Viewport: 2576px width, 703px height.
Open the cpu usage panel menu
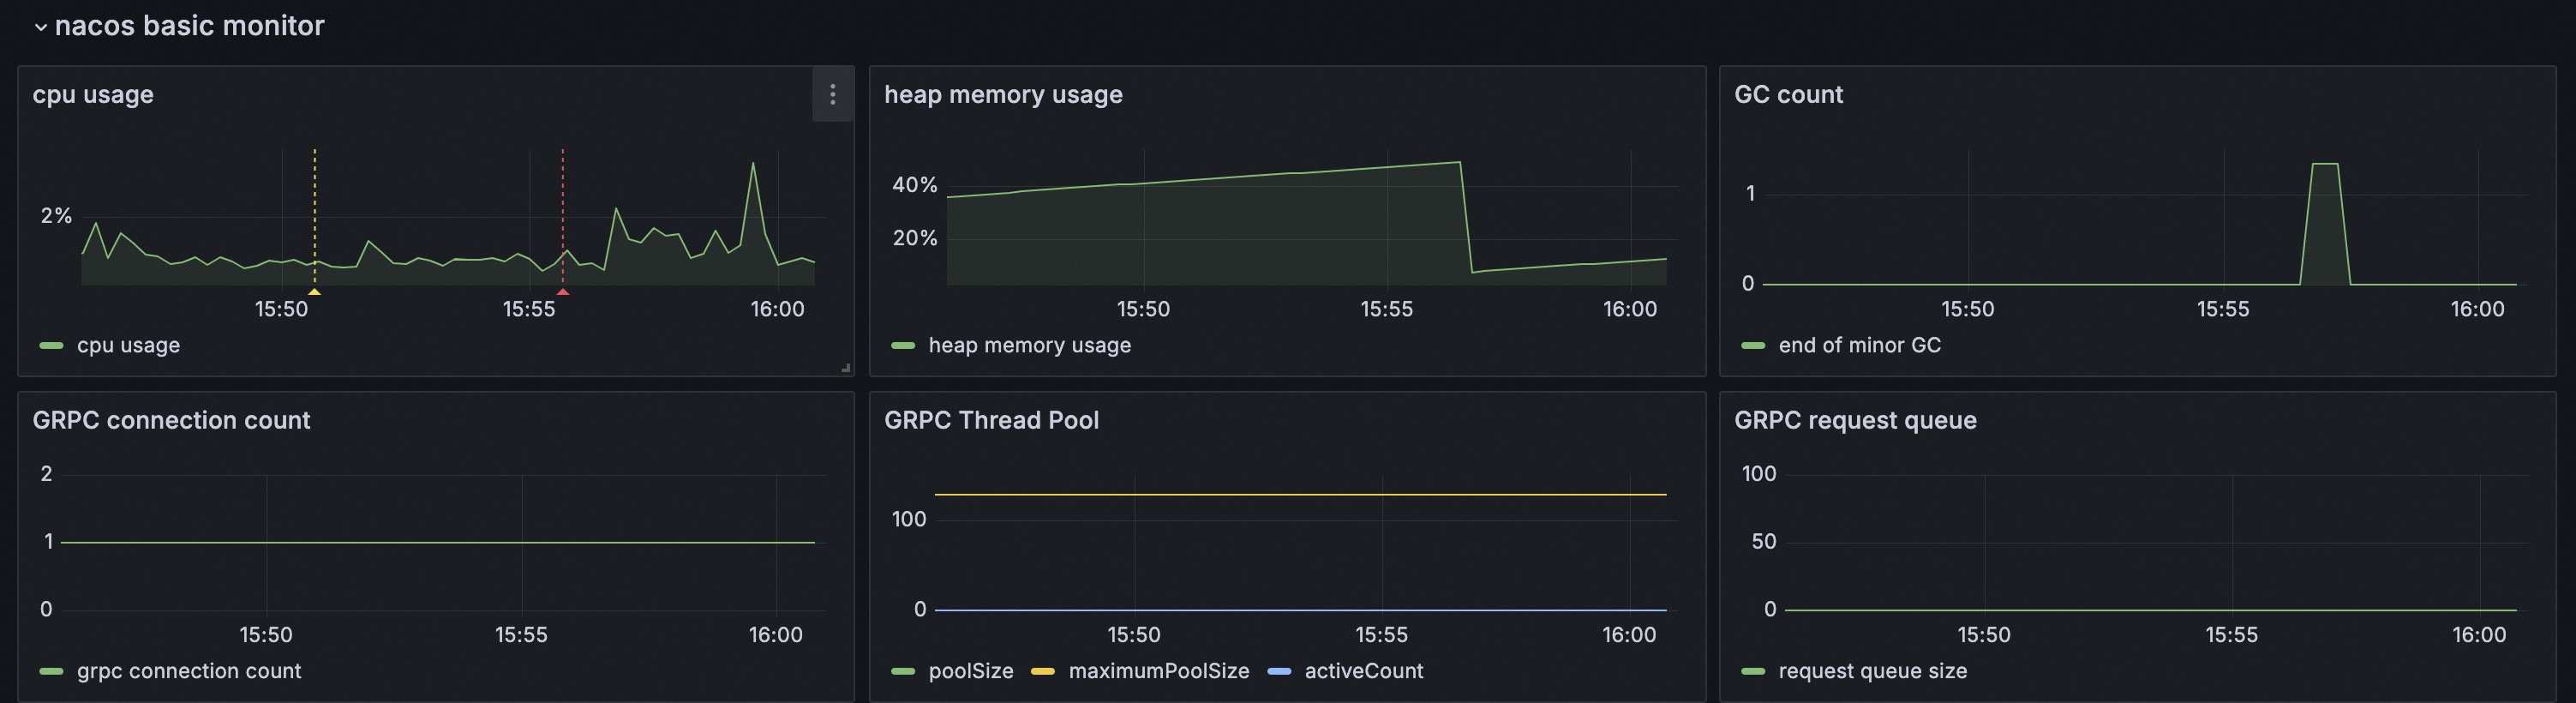pyautogui.click(x=832, y=94)
